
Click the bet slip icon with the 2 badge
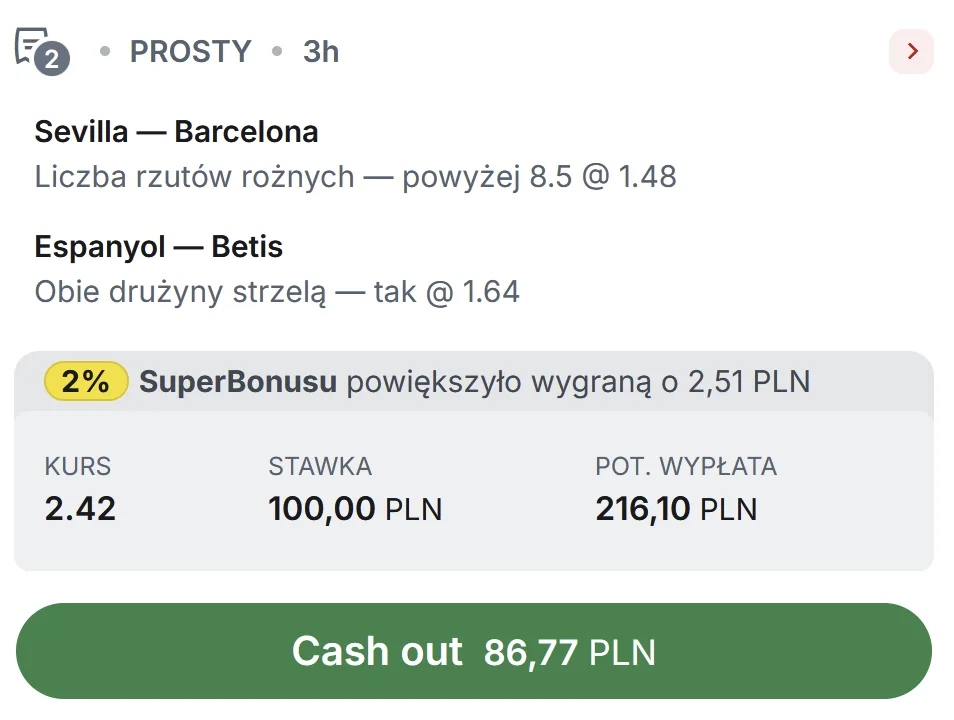click(40, 50)
